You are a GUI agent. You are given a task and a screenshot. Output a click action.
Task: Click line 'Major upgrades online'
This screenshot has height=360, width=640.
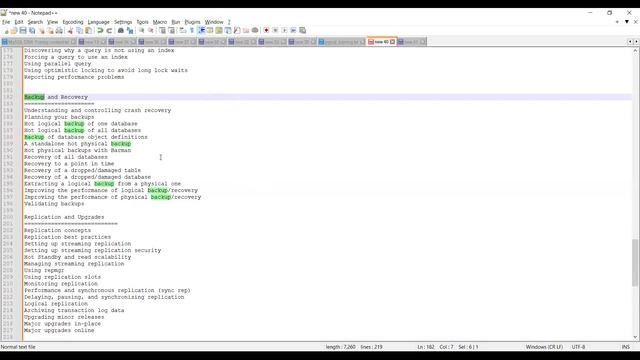click(x=59, y=330)
